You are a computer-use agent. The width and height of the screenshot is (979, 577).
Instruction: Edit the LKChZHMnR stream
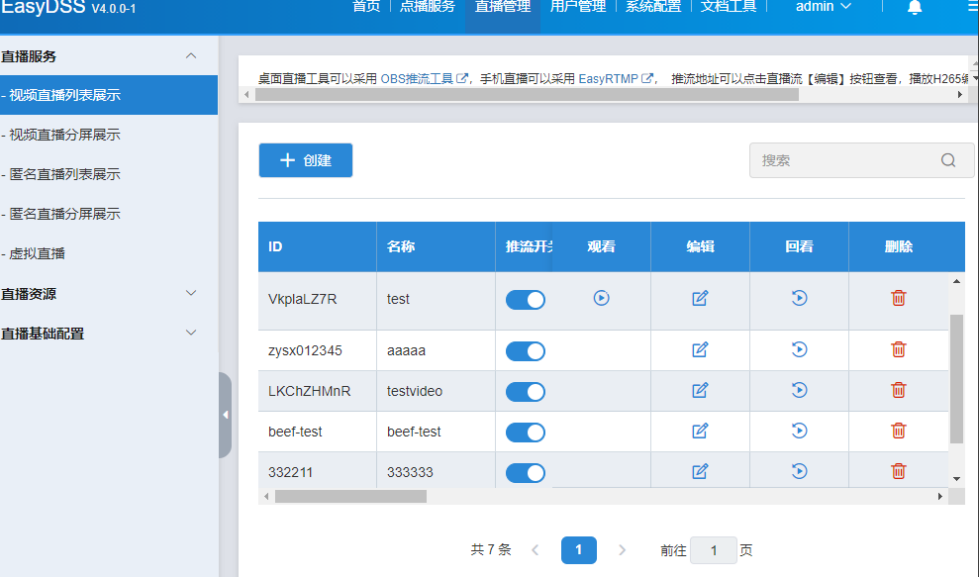[700, 391]
